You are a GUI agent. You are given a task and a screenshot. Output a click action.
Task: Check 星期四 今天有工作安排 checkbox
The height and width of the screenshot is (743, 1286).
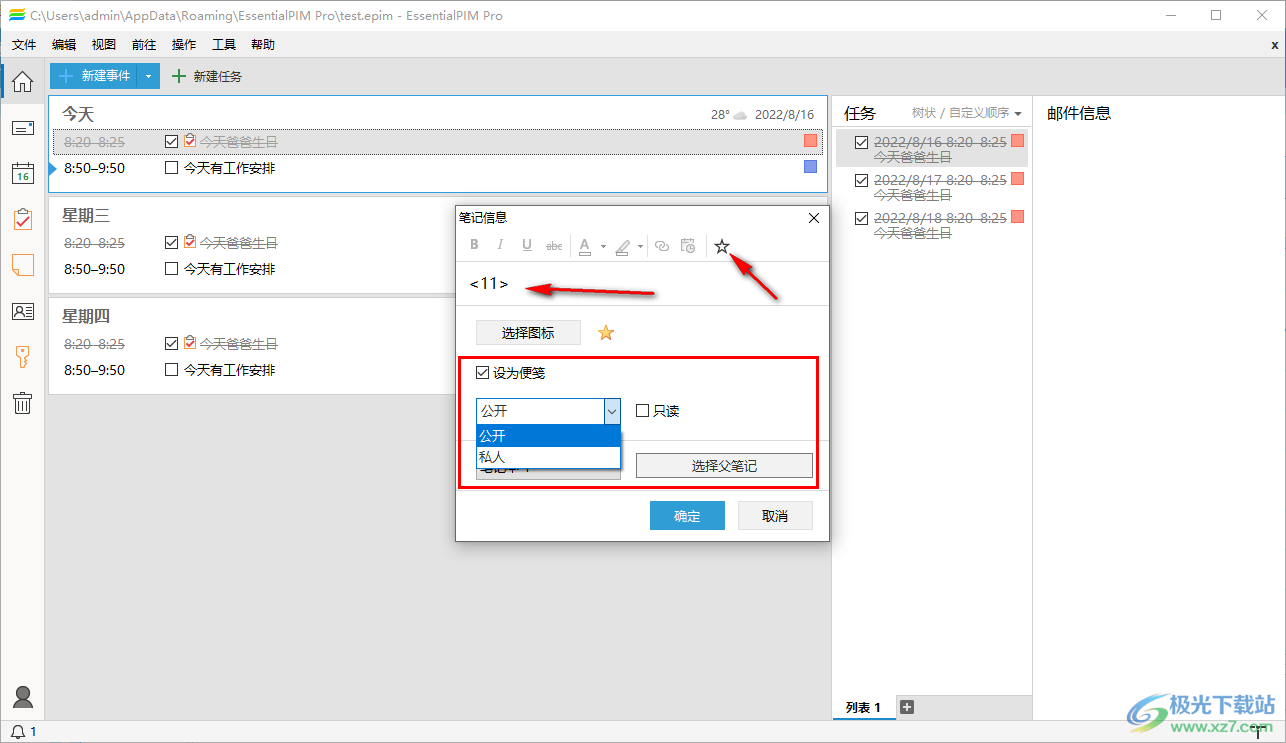click(x=171, y=370)
